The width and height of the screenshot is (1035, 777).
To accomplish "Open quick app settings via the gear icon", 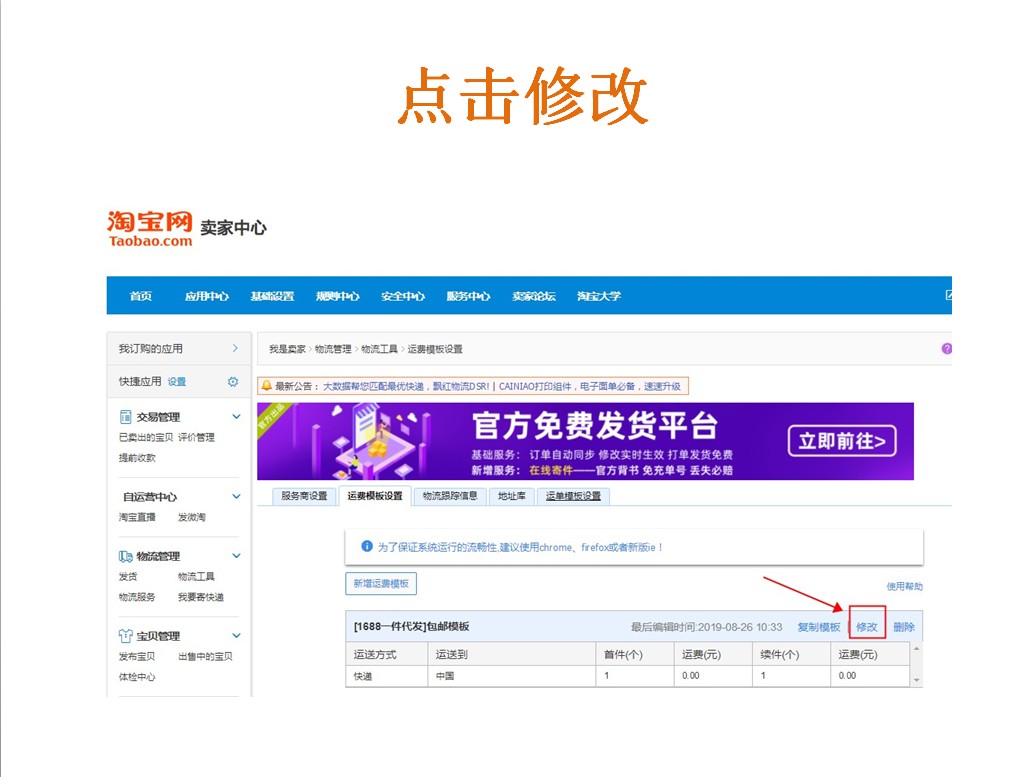I will (231, 381).
